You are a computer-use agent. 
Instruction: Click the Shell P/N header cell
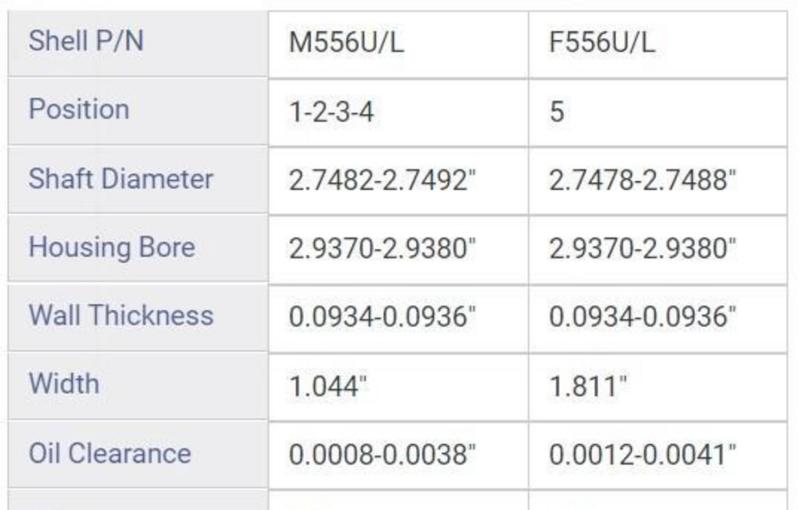pos(86,43)
